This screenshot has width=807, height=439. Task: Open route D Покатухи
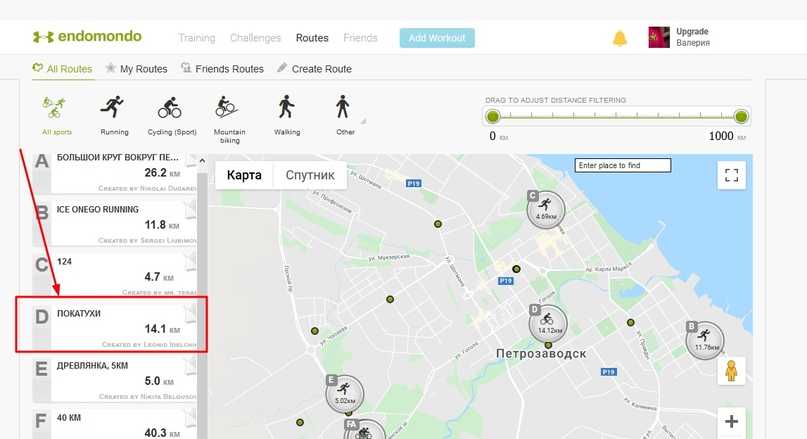pyautogui.click(x=116, y=328)
